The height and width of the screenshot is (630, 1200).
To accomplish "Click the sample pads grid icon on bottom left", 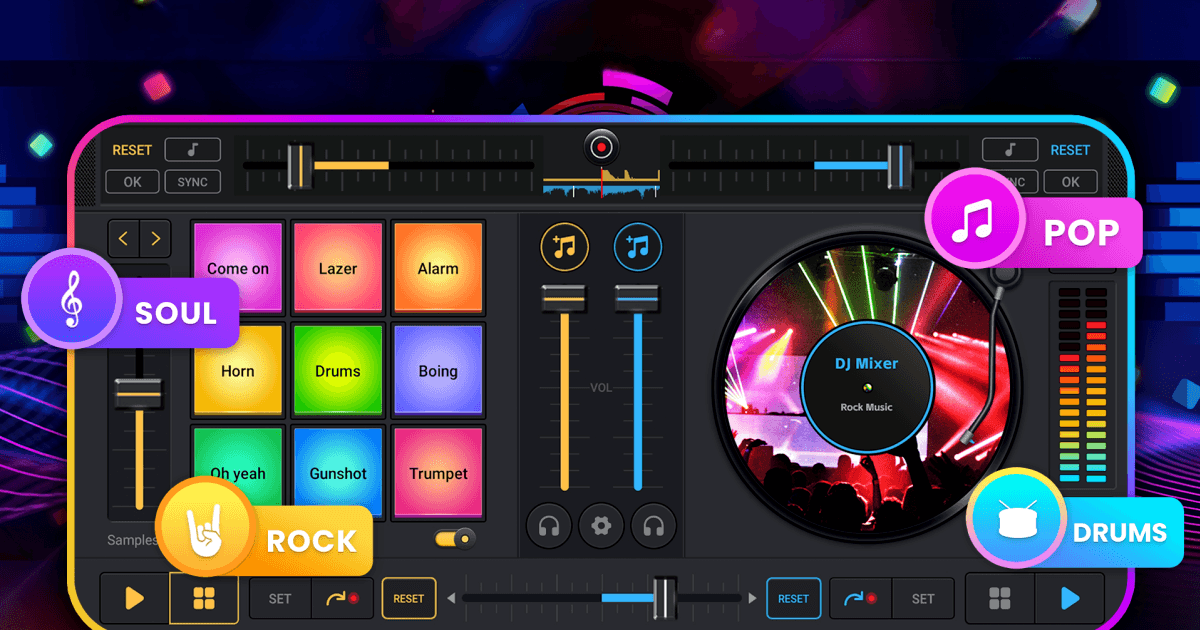I will point(203,598).
